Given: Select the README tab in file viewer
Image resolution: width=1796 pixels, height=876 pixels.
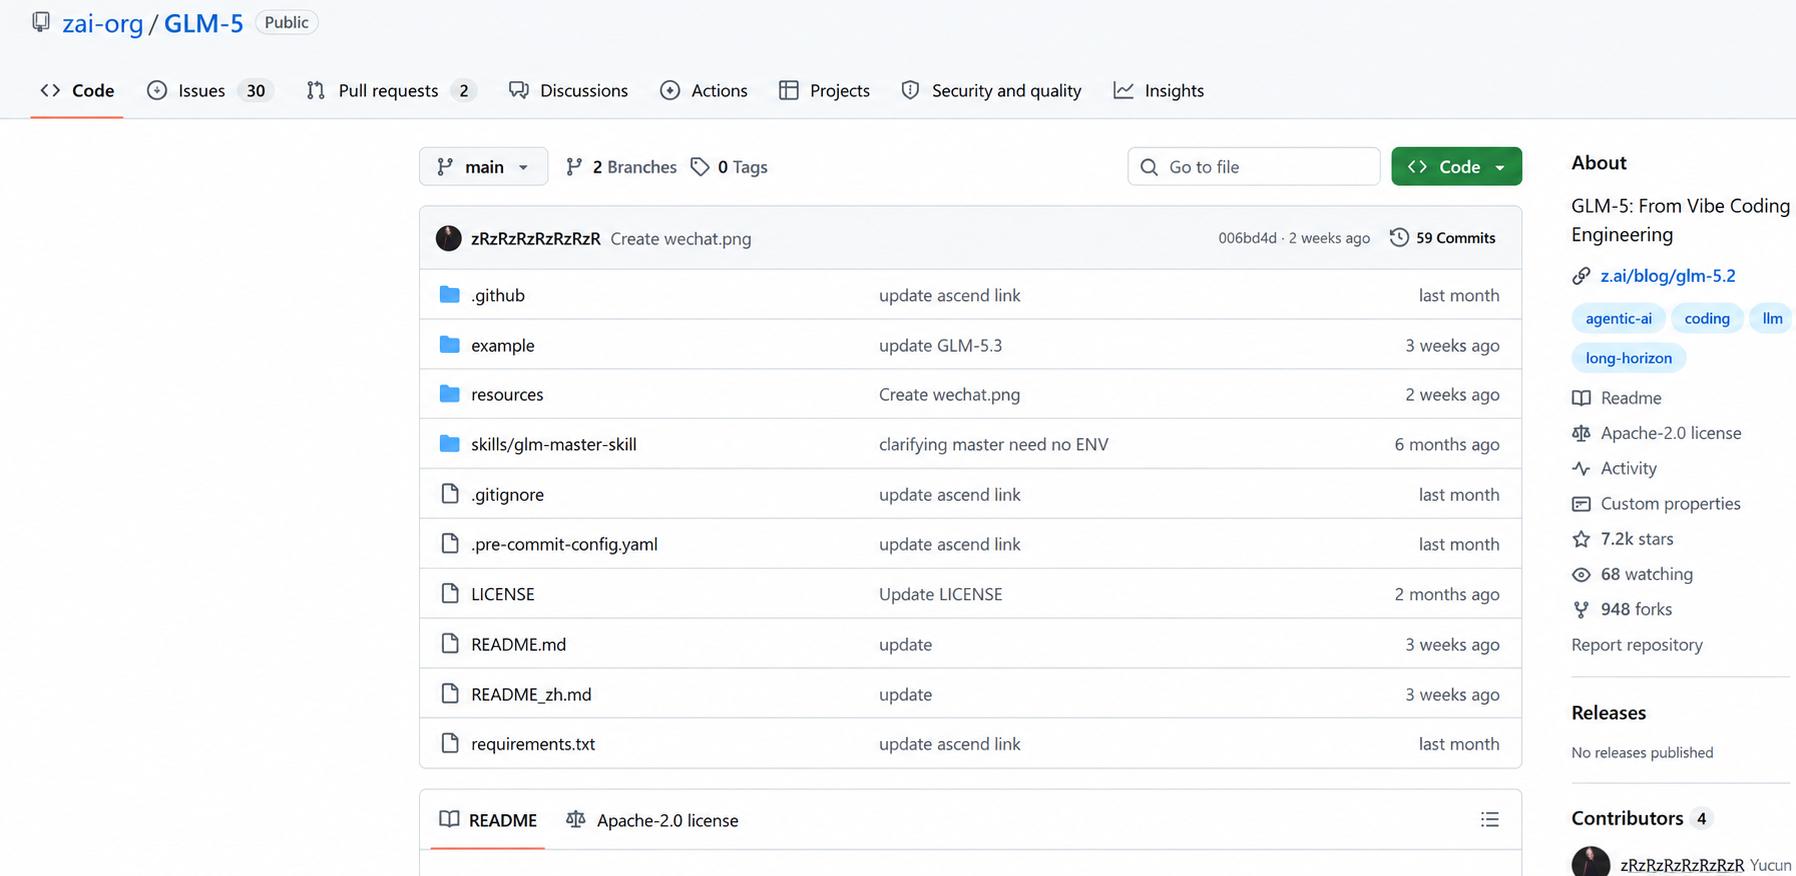Looking at the screenshot, I should [x=488, y=820].
